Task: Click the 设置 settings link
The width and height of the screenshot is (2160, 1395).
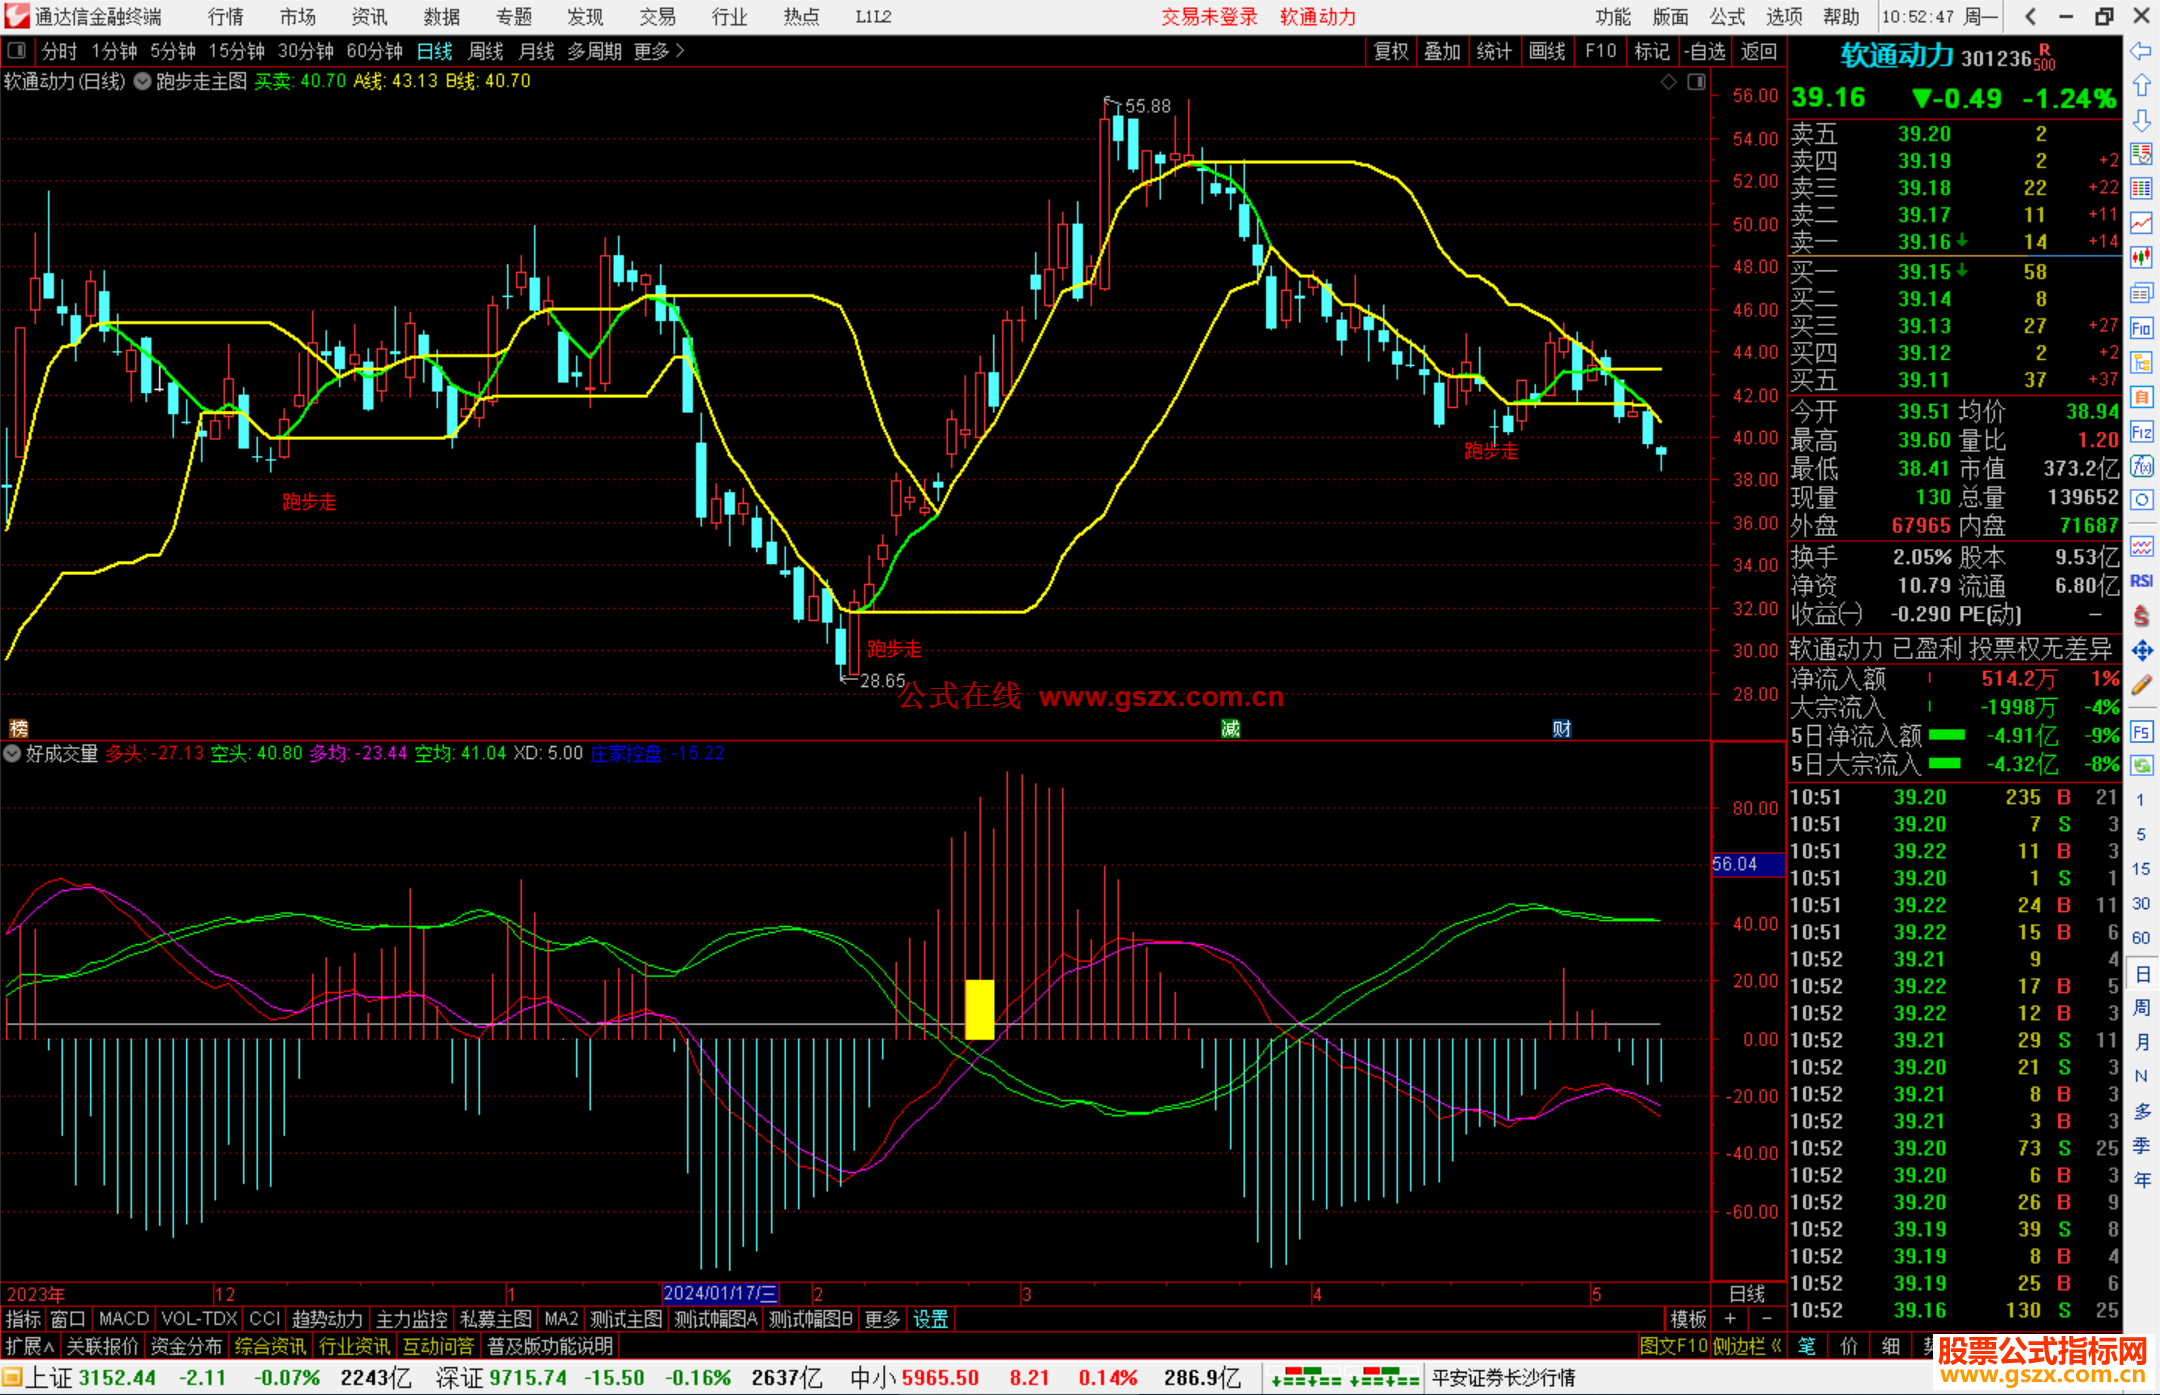Action: click(930, 1319)
